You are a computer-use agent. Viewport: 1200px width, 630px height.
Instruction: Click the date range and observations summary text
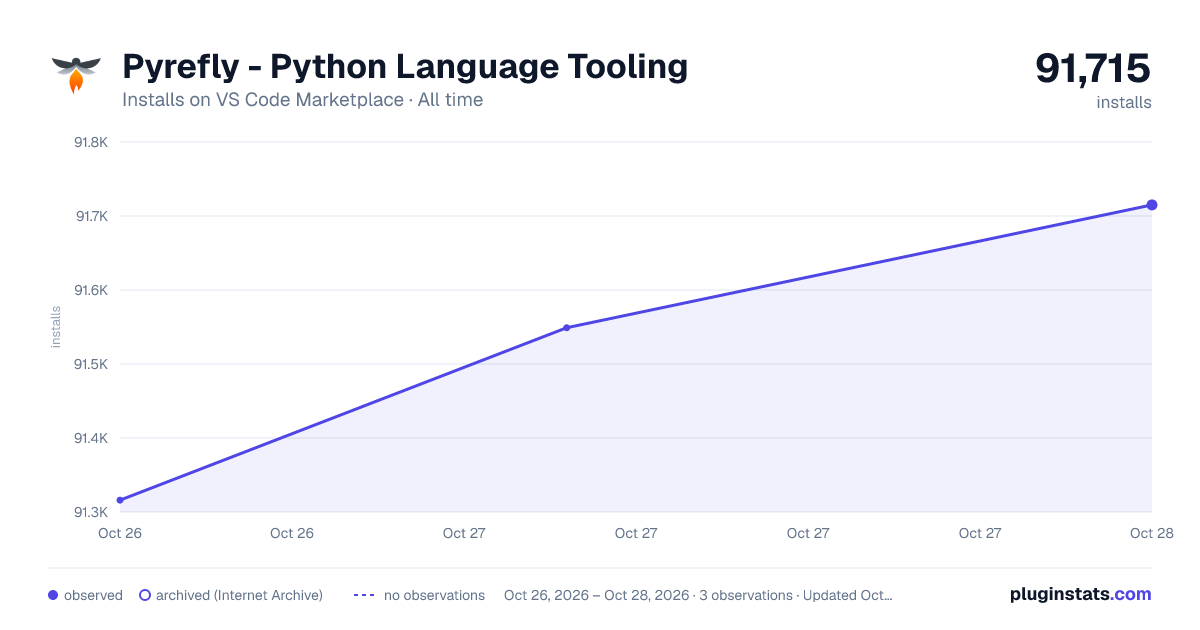click(698, 595)
